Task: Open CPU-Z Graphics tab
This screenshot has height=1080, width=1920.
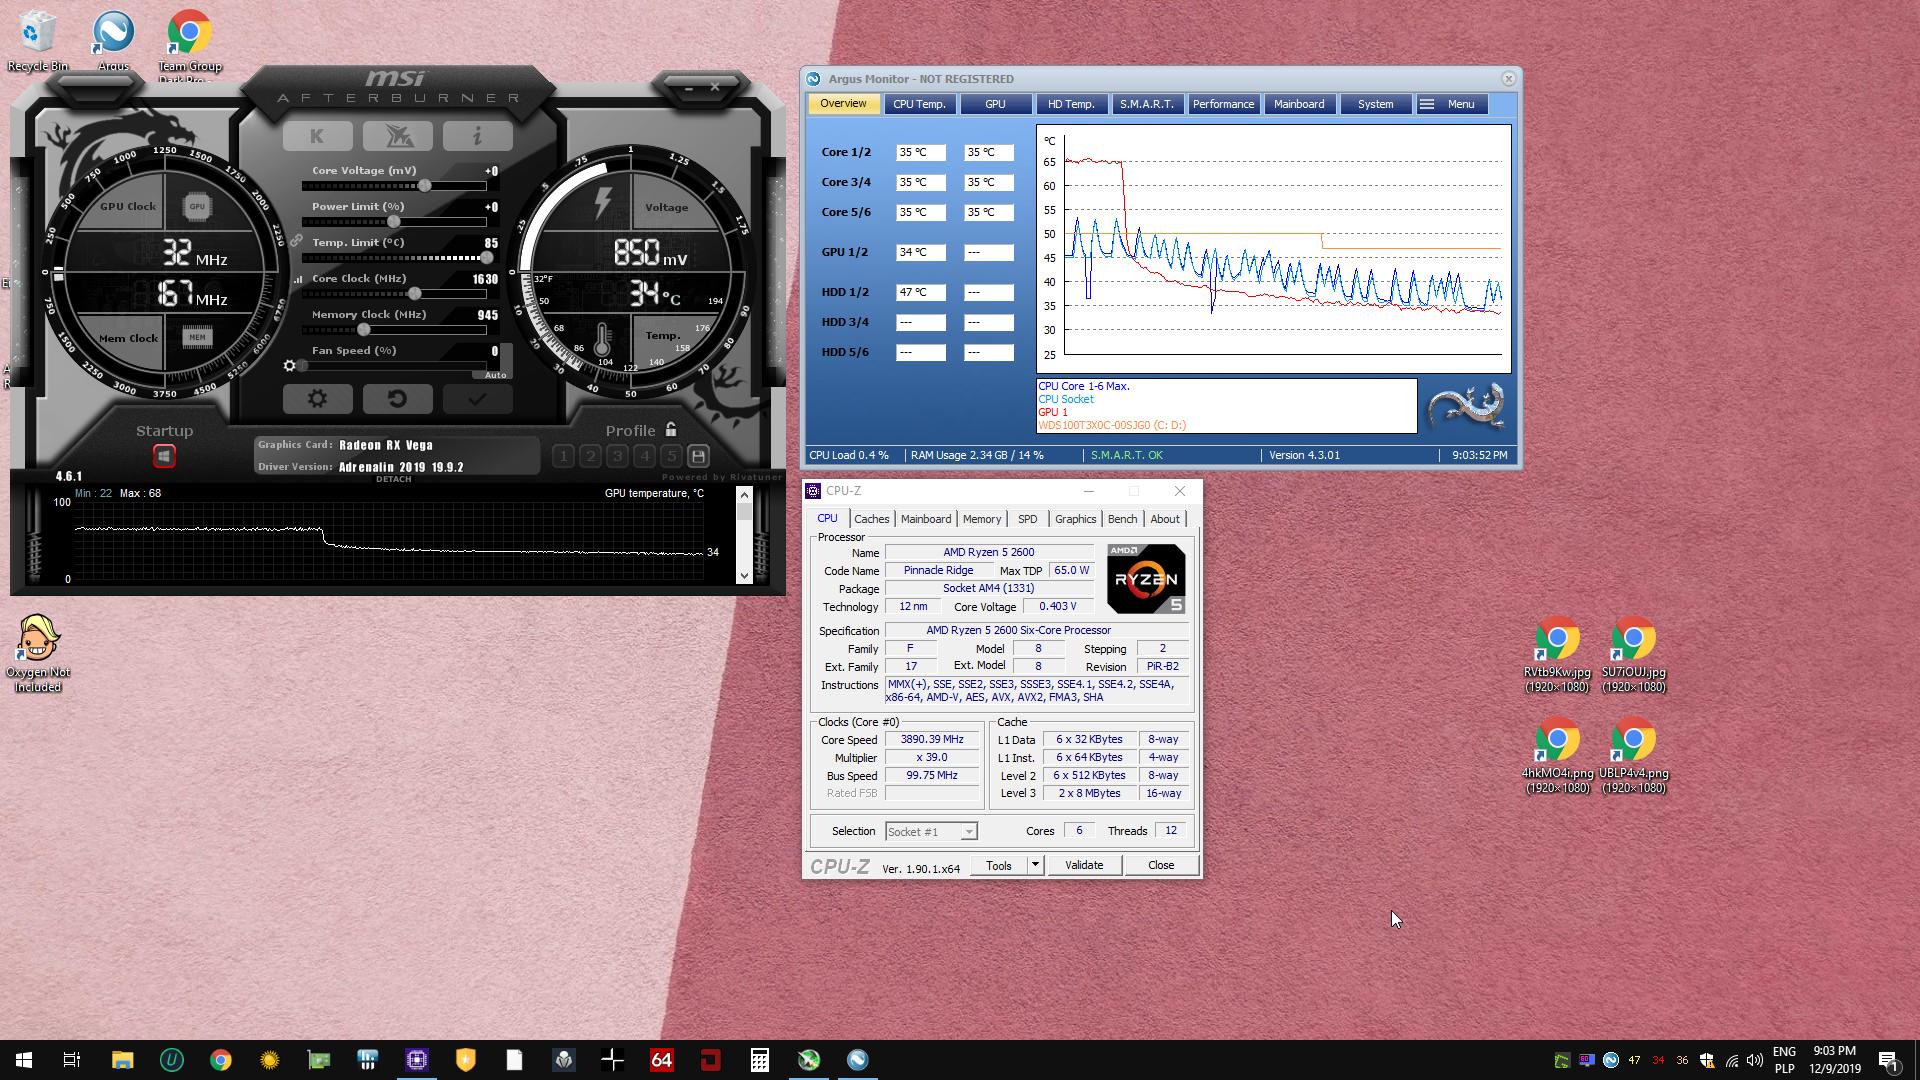Action: tap(1075, 519)
